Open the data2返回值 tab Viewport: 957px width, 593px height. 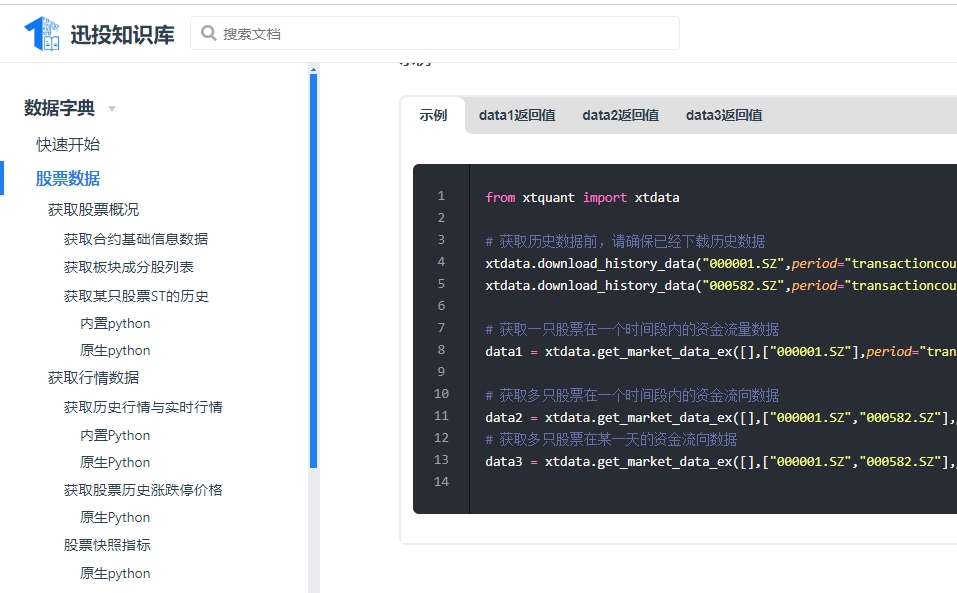click(x=620, y=115)
